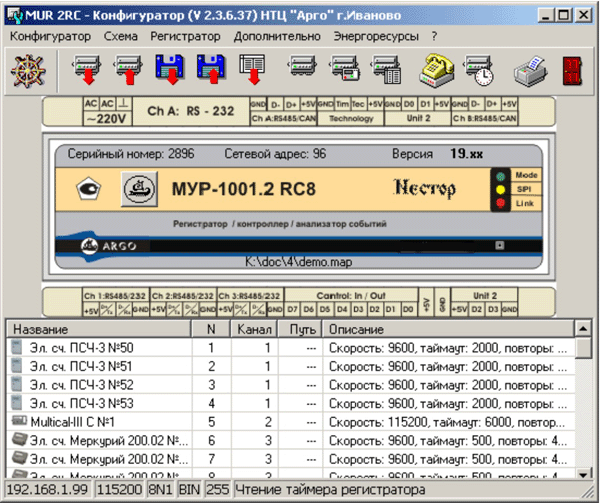Viewport: 600px width, 503px height.
Task: Click IP address 192.168.1.99 in status bar
Action: click(x=47, y=489)
